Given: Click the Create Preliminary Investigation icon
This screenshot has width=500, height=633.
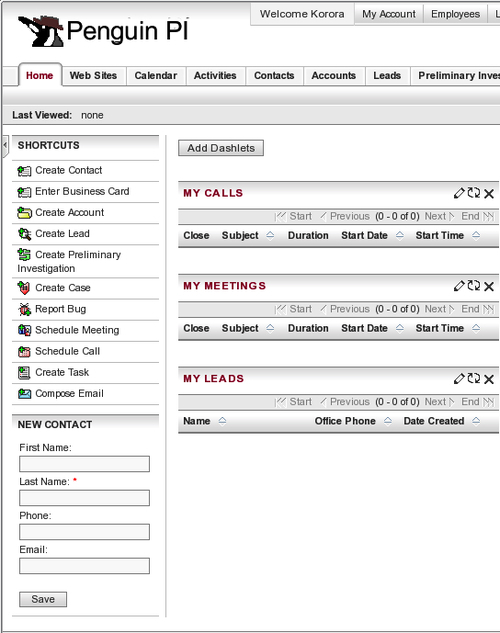Looking at the screenshot, I should (x=24, y=255).
